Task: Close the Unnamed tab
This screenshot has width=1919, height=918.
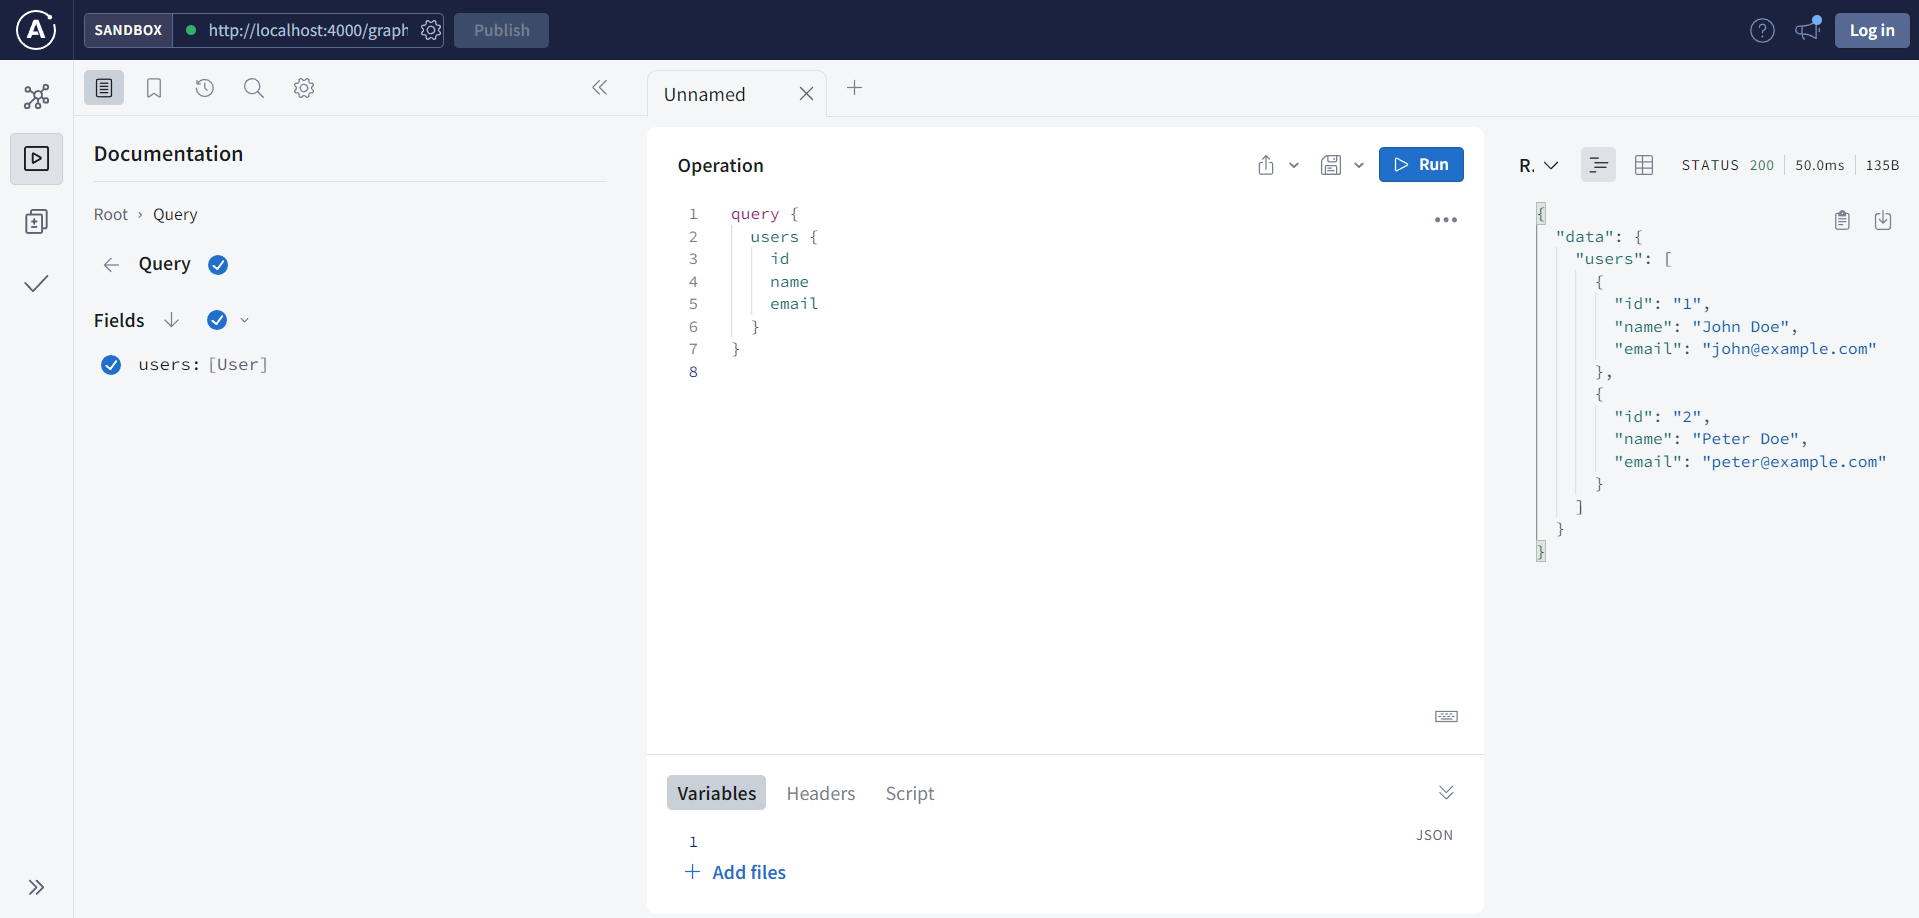Action: pos(806,94)
